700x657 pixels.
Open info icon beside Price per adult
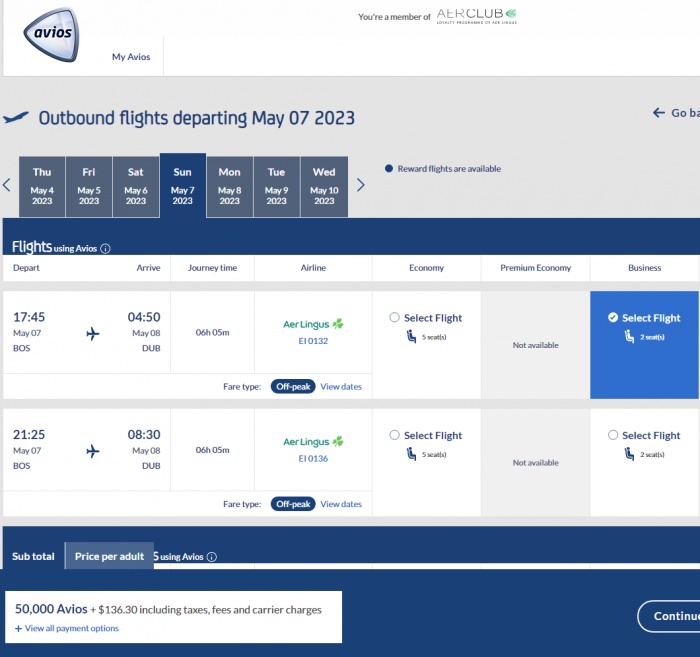point(212,557)
